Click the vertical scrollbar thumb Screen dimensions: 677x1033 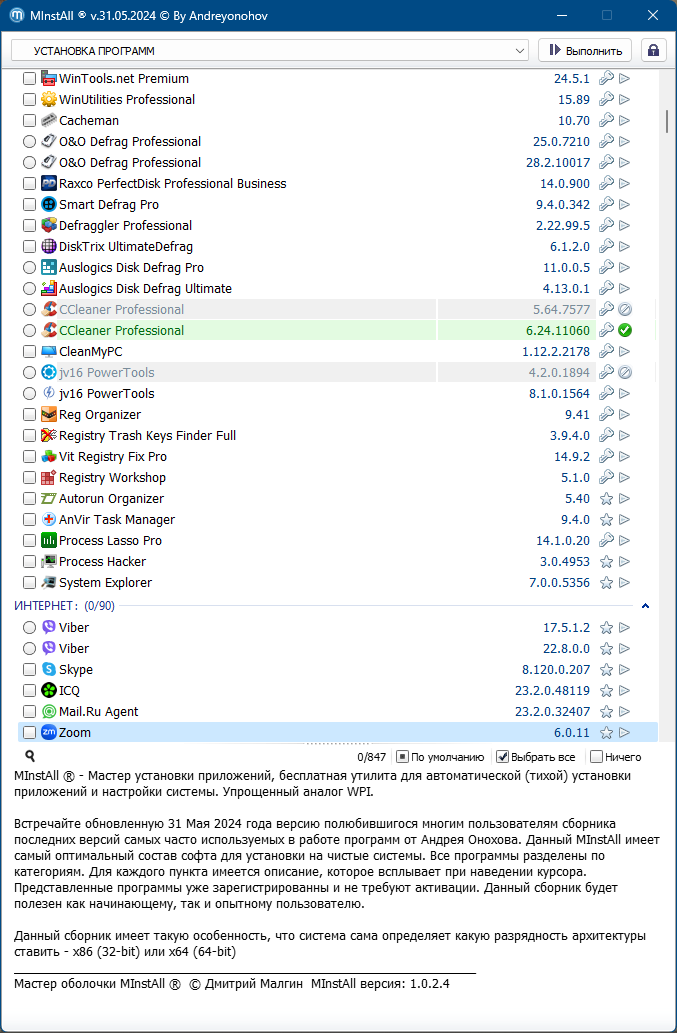pos(667,120)
